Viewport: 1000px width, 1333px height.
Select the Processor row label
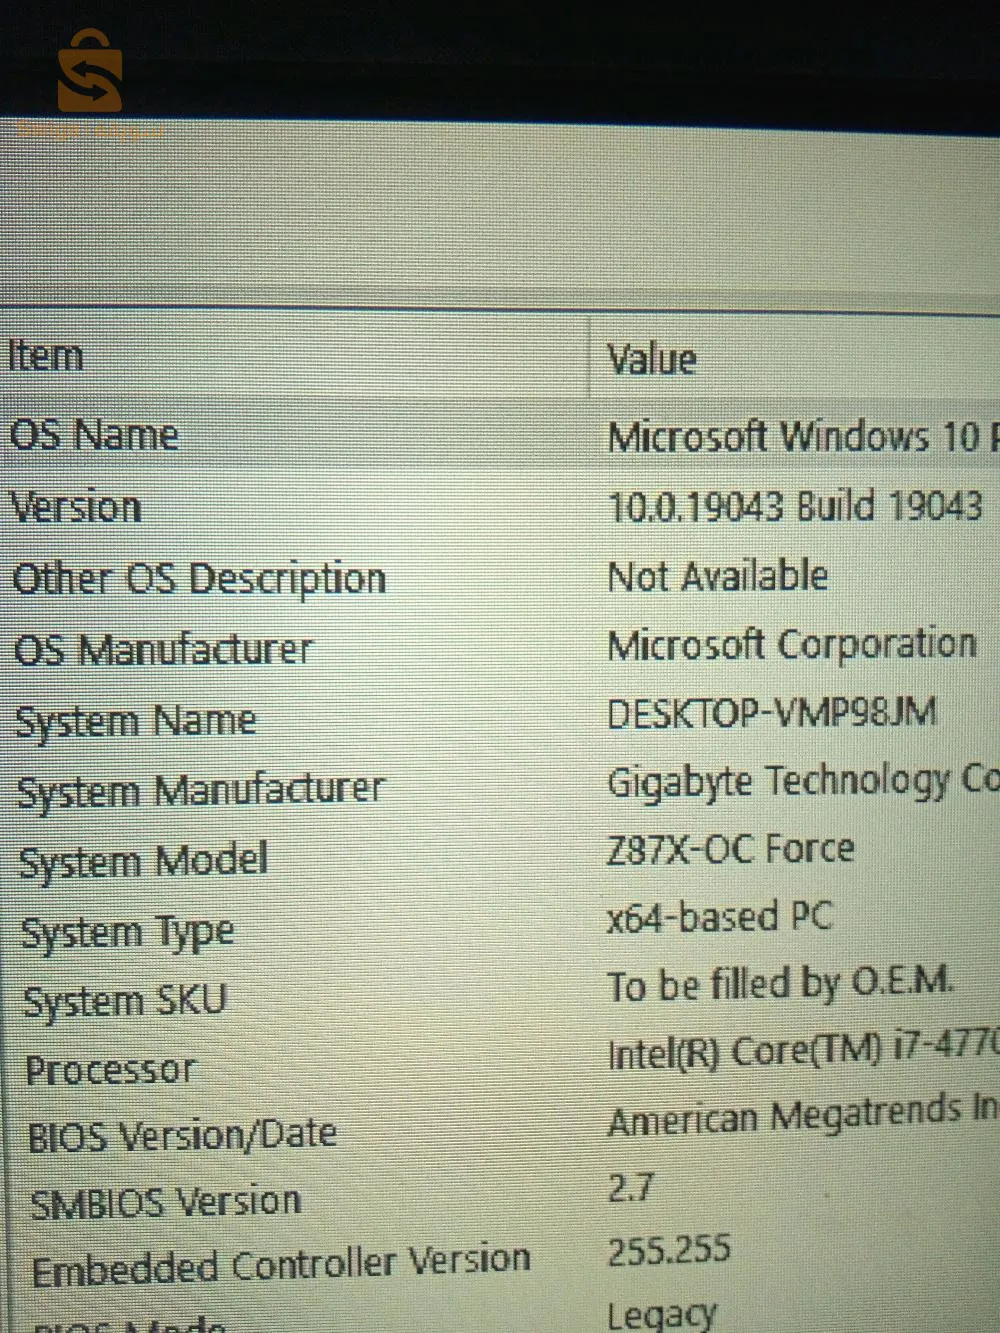[x=110, y=1070]
